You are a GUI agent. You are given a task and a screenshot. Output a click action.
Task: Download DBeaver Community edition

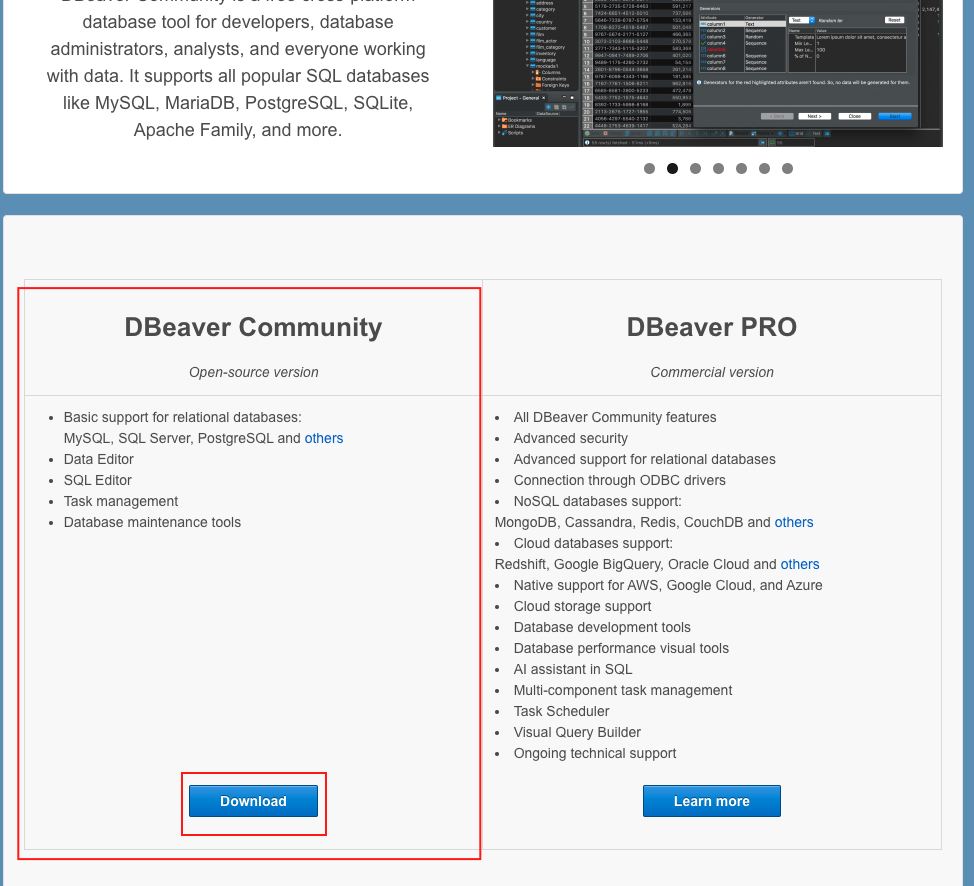[x=253, y=801]
